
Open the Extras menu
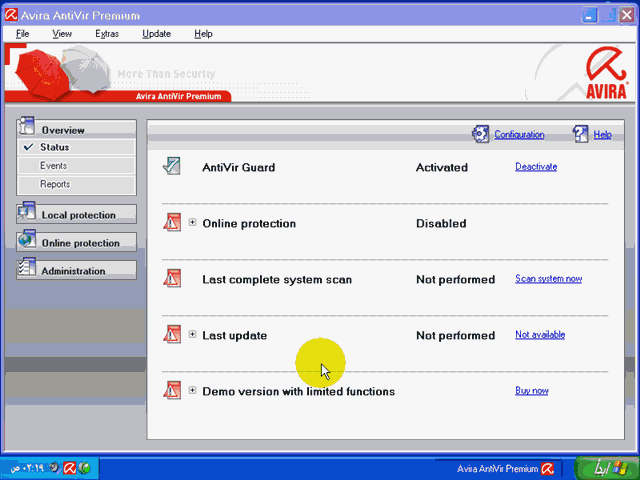[106, 33]
